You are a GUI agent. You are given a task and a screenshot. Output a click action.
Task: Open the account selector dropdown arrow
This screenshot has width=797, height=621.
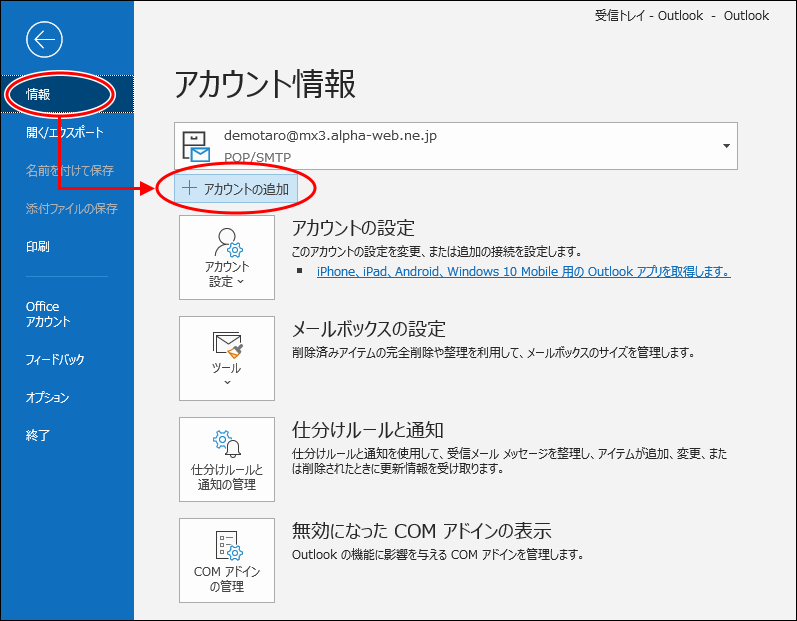[726, 146]
